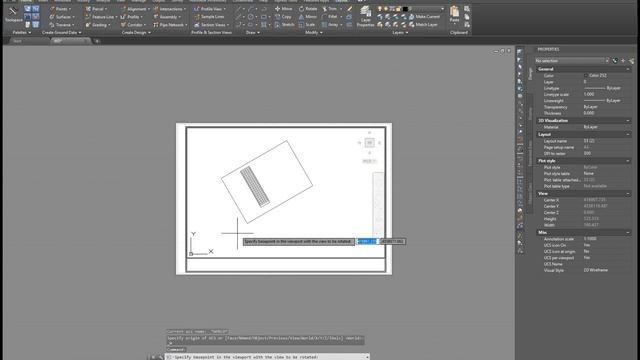Expand Create Ground Data panel
This screenshot has height=360, width=640.
click(x=61, y=32)
